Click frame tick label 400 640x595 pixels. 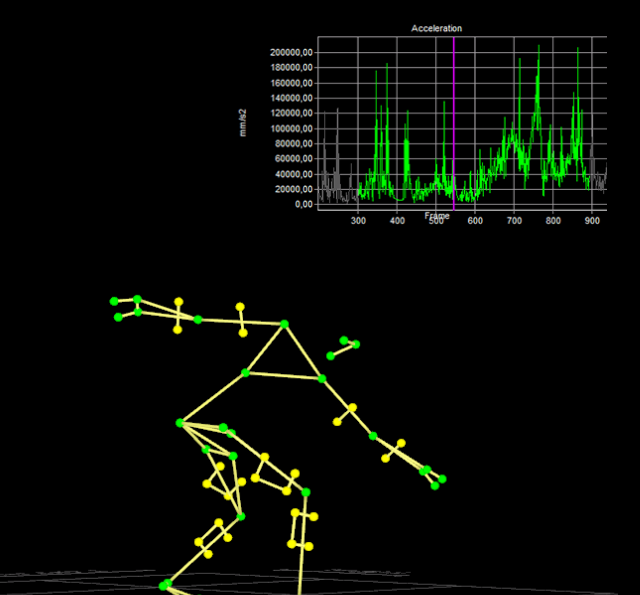coord(397,221)
